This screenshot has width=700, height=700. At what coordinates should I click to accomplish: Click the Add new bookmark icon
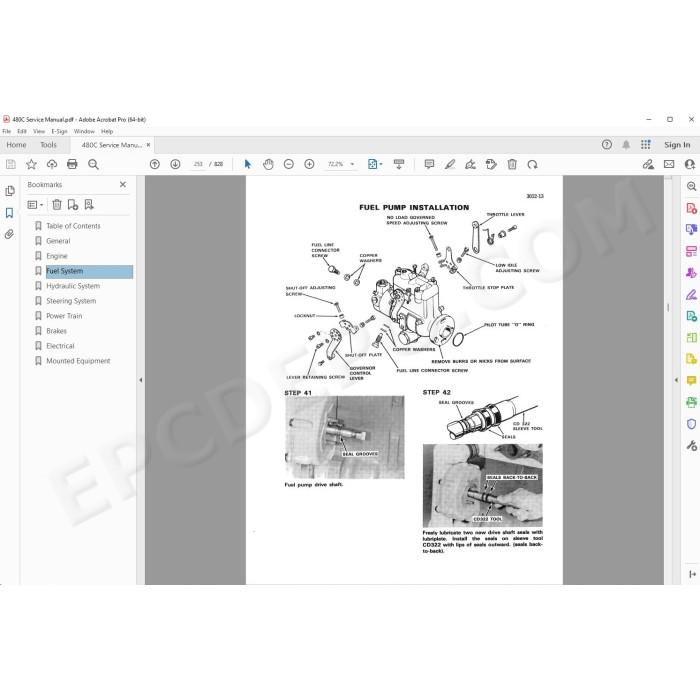pos(73,205)
